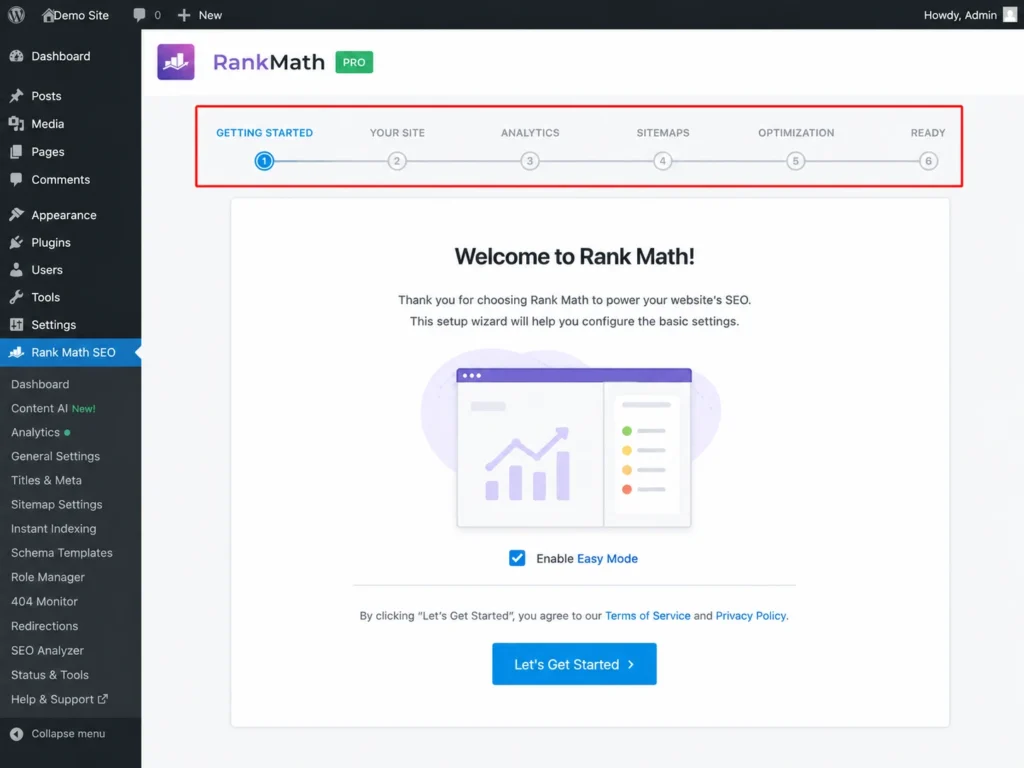Open Analytics submenu under Rank Math
Viewport: 1024px width, 768px height.
[x=35, y=432]
